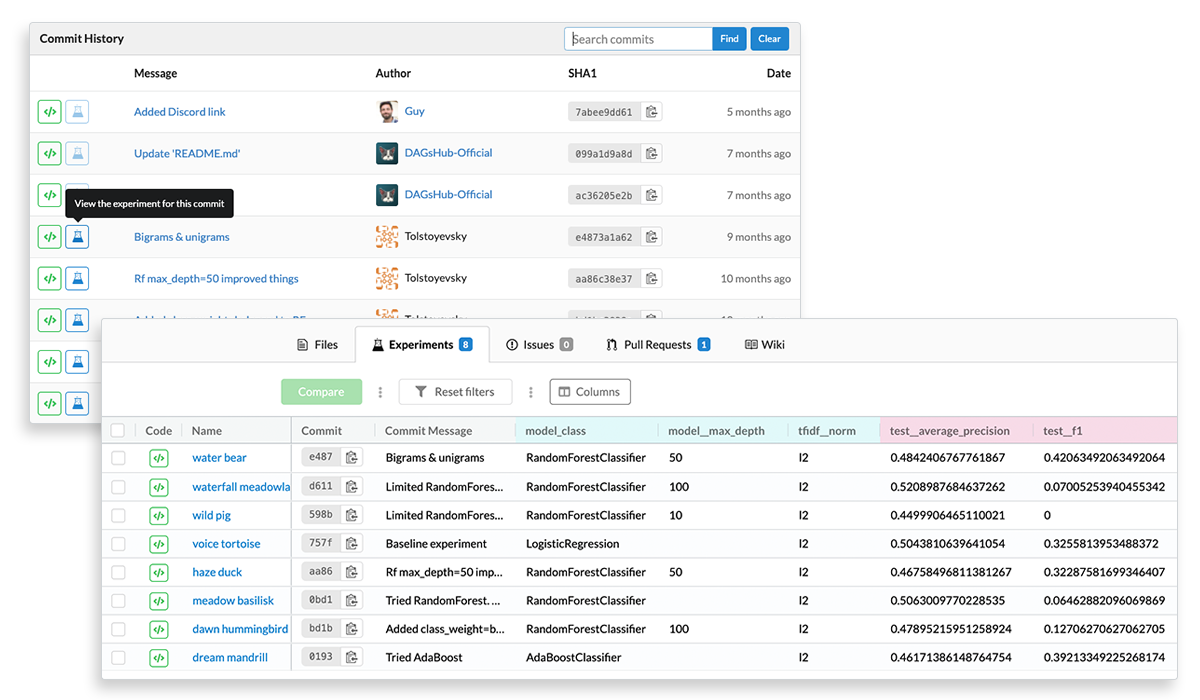Switch to the Files tab
Image resolution: width=1200 pixels, height=700 pixels.
317,345
